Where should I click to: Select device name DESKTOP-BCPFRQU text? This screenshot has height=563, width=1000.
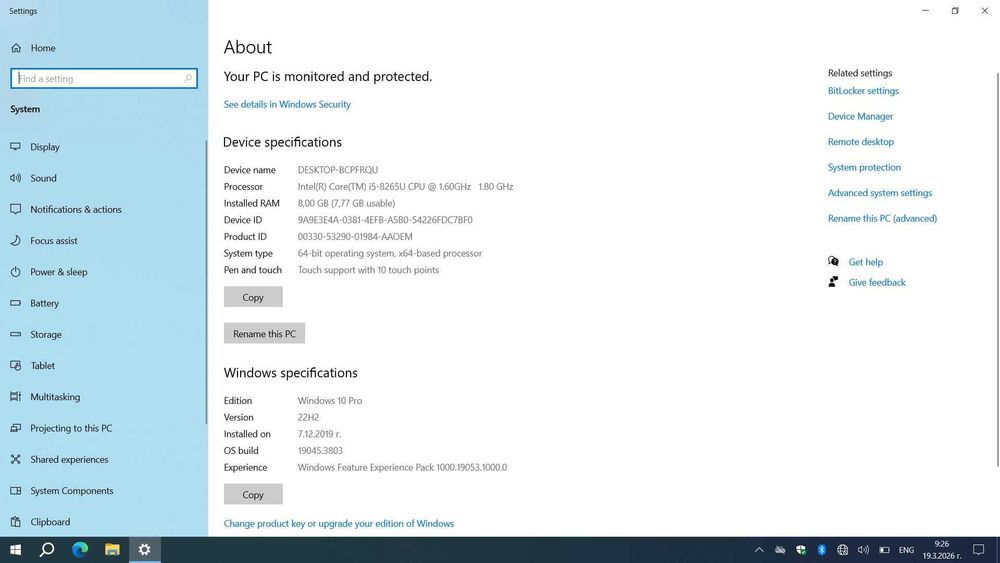click(337, 170)
